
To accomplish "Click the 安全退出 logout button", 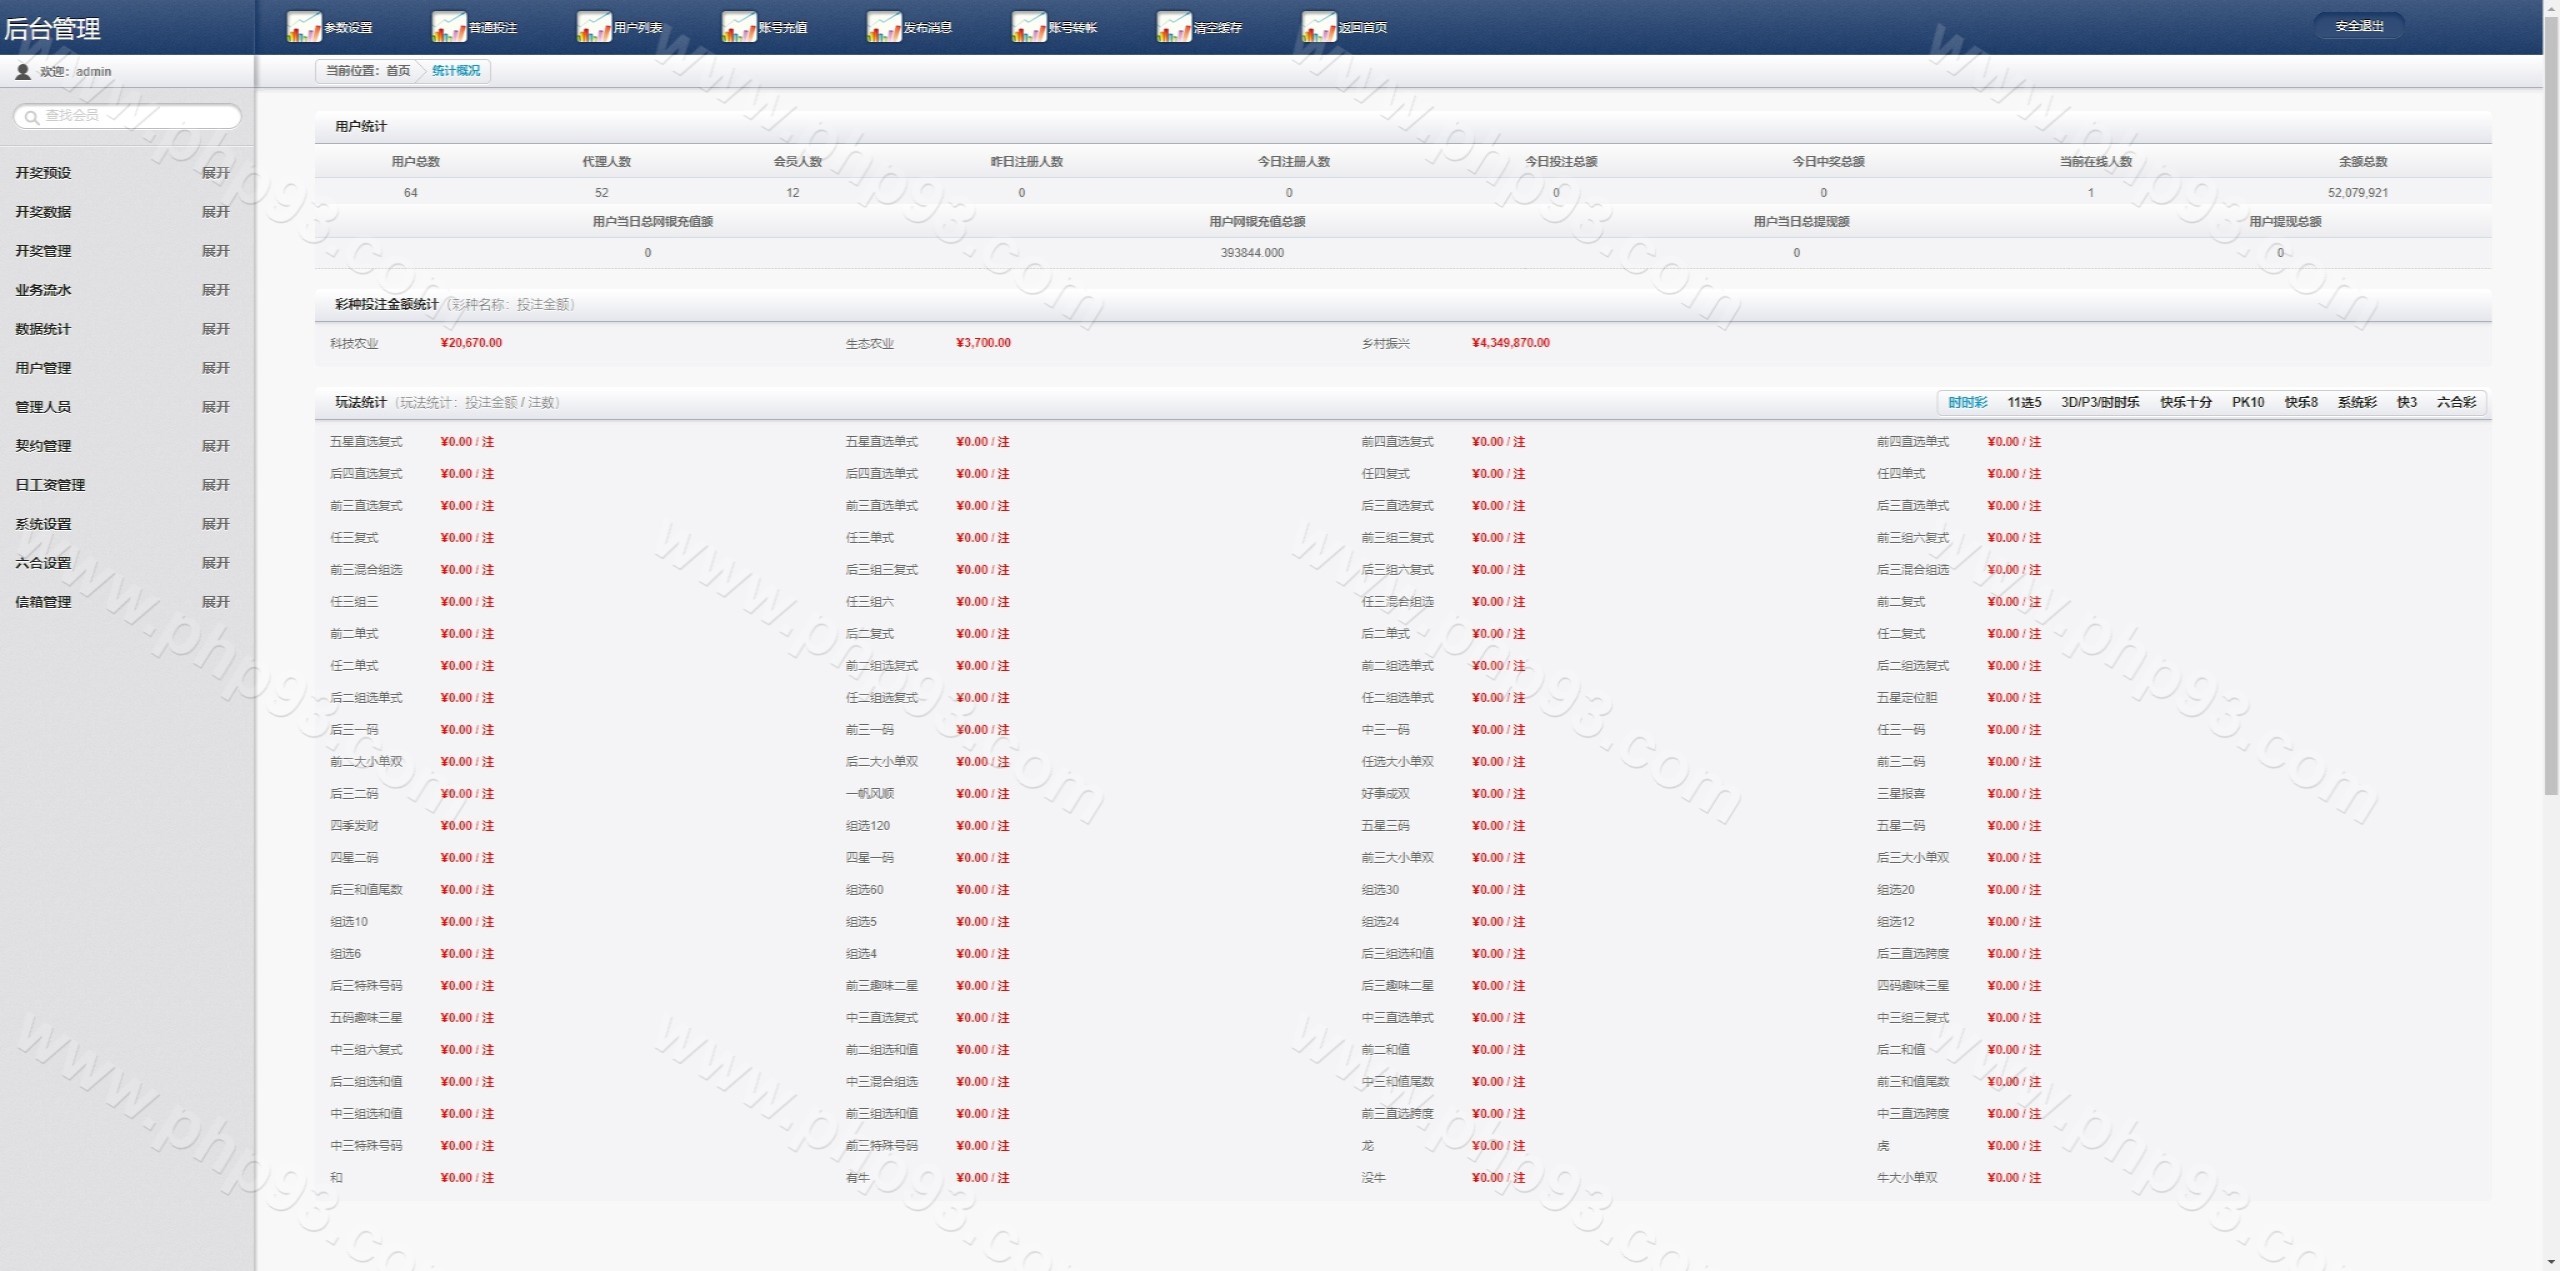I will (x=2359, y=26).
